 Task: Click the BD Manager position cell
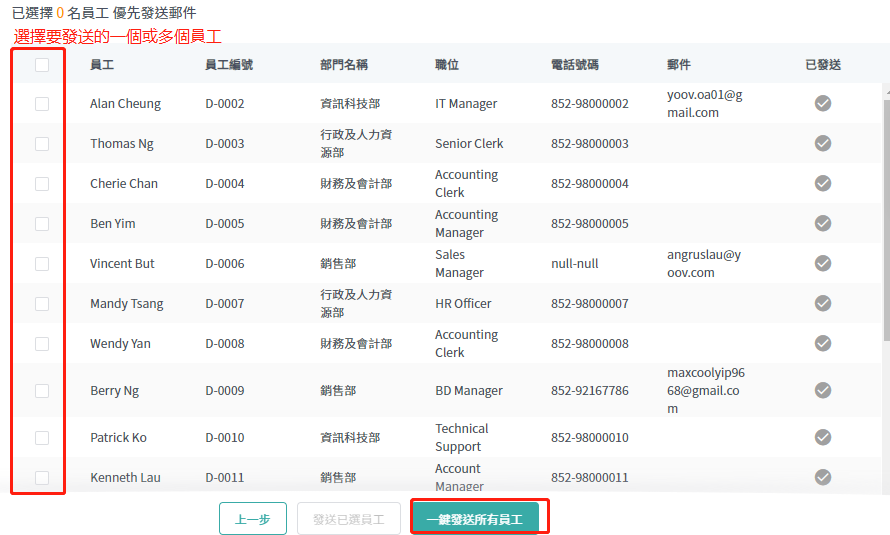tap(469, 391)
